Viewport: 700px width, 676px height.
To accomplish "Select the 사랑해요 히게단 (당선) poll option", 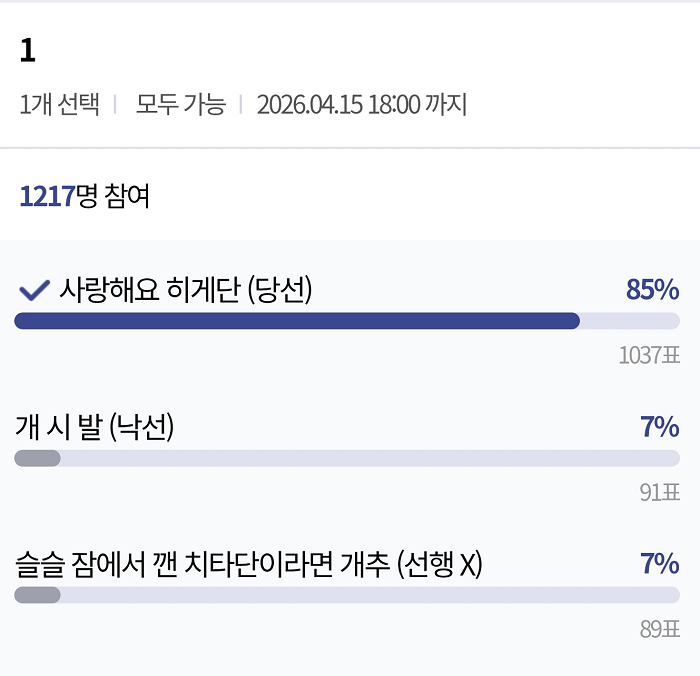I will (186, 290).
